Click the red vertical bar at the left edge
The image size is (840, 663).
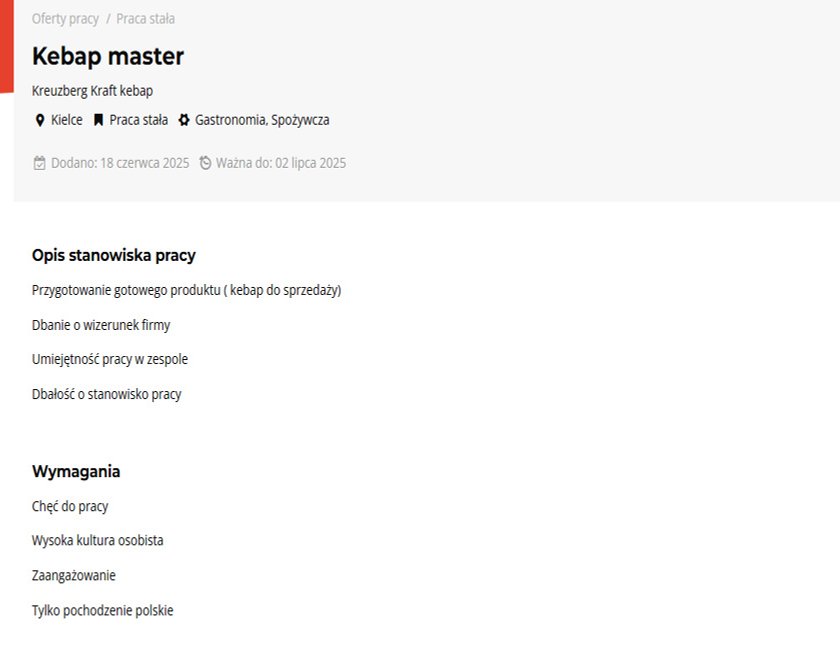tap(6, 47)
